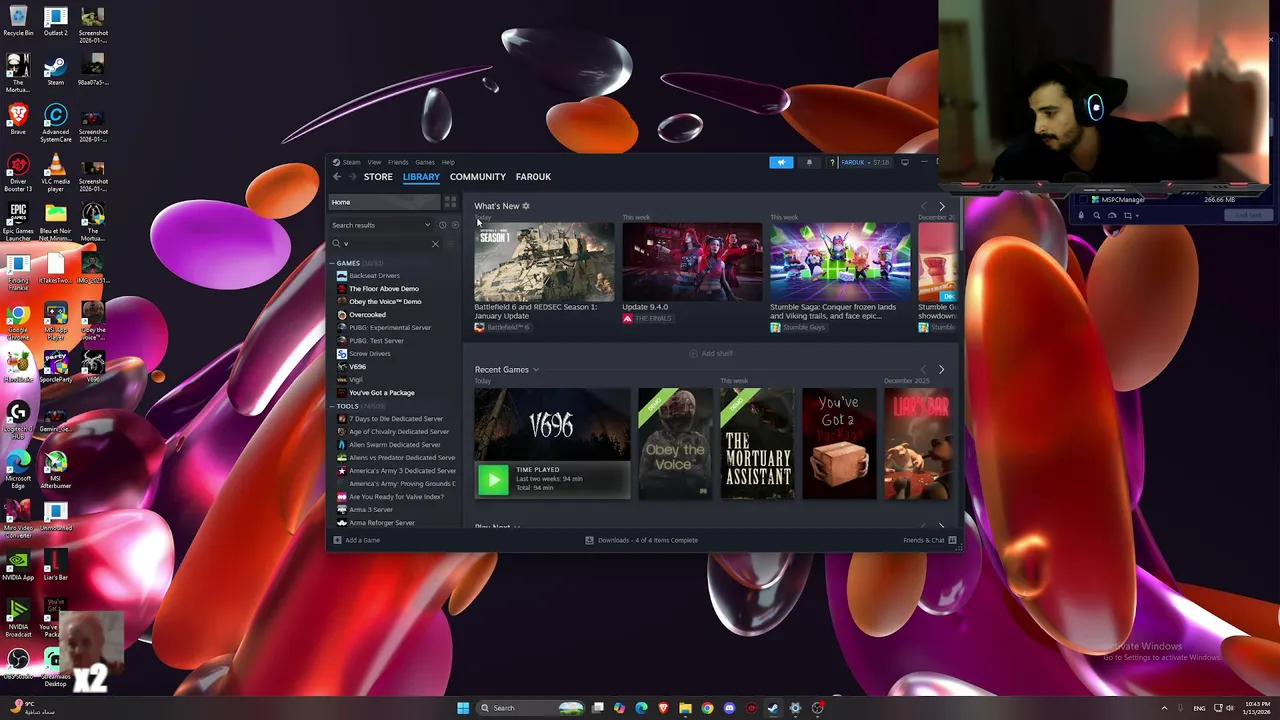Sort library by recent activity clock icon
This screenshot has width=1280, height=720.
pos(442,225)
